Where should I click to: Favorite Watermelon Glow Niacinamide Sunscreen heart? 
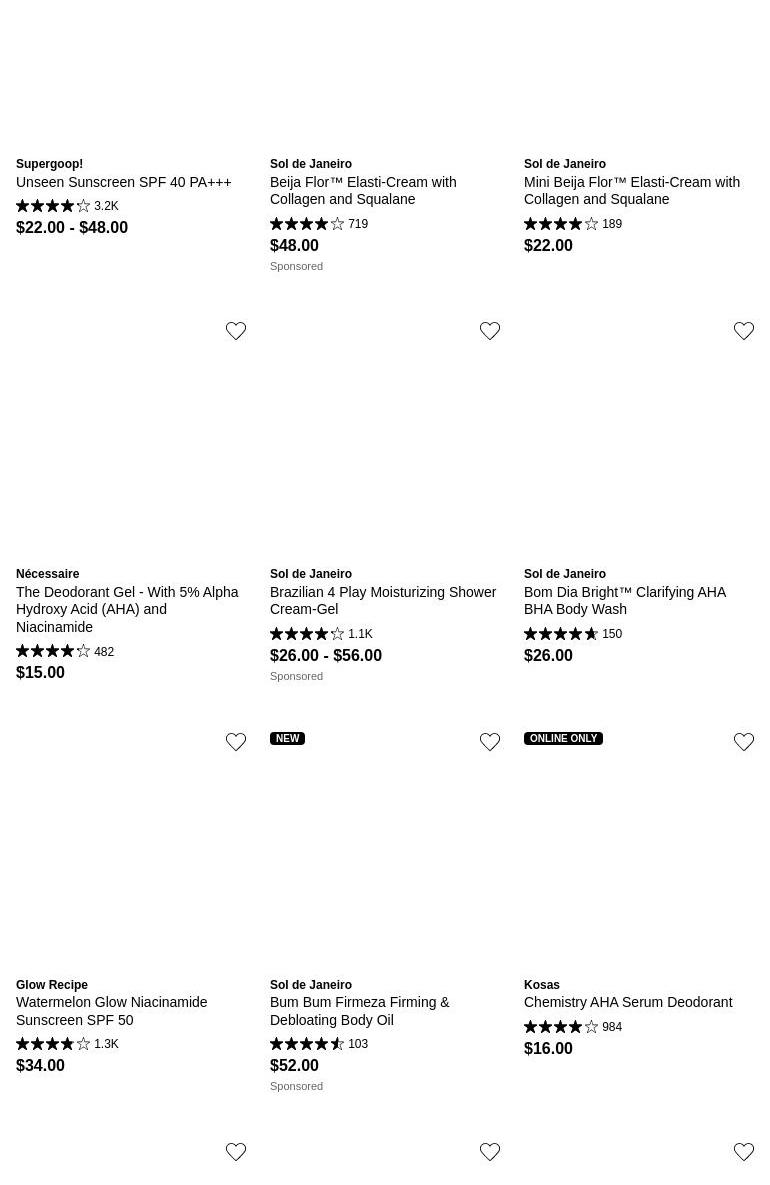[236, 742]
